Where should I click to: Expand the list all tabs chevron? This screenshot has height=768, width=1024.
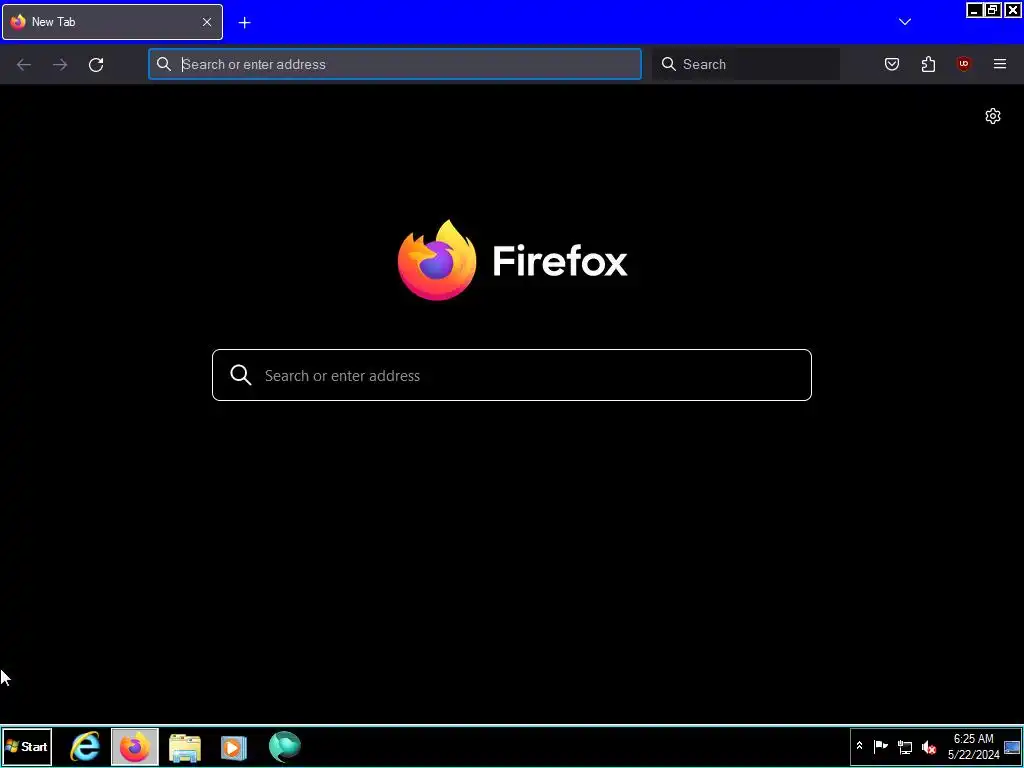(x=904, y=22)
